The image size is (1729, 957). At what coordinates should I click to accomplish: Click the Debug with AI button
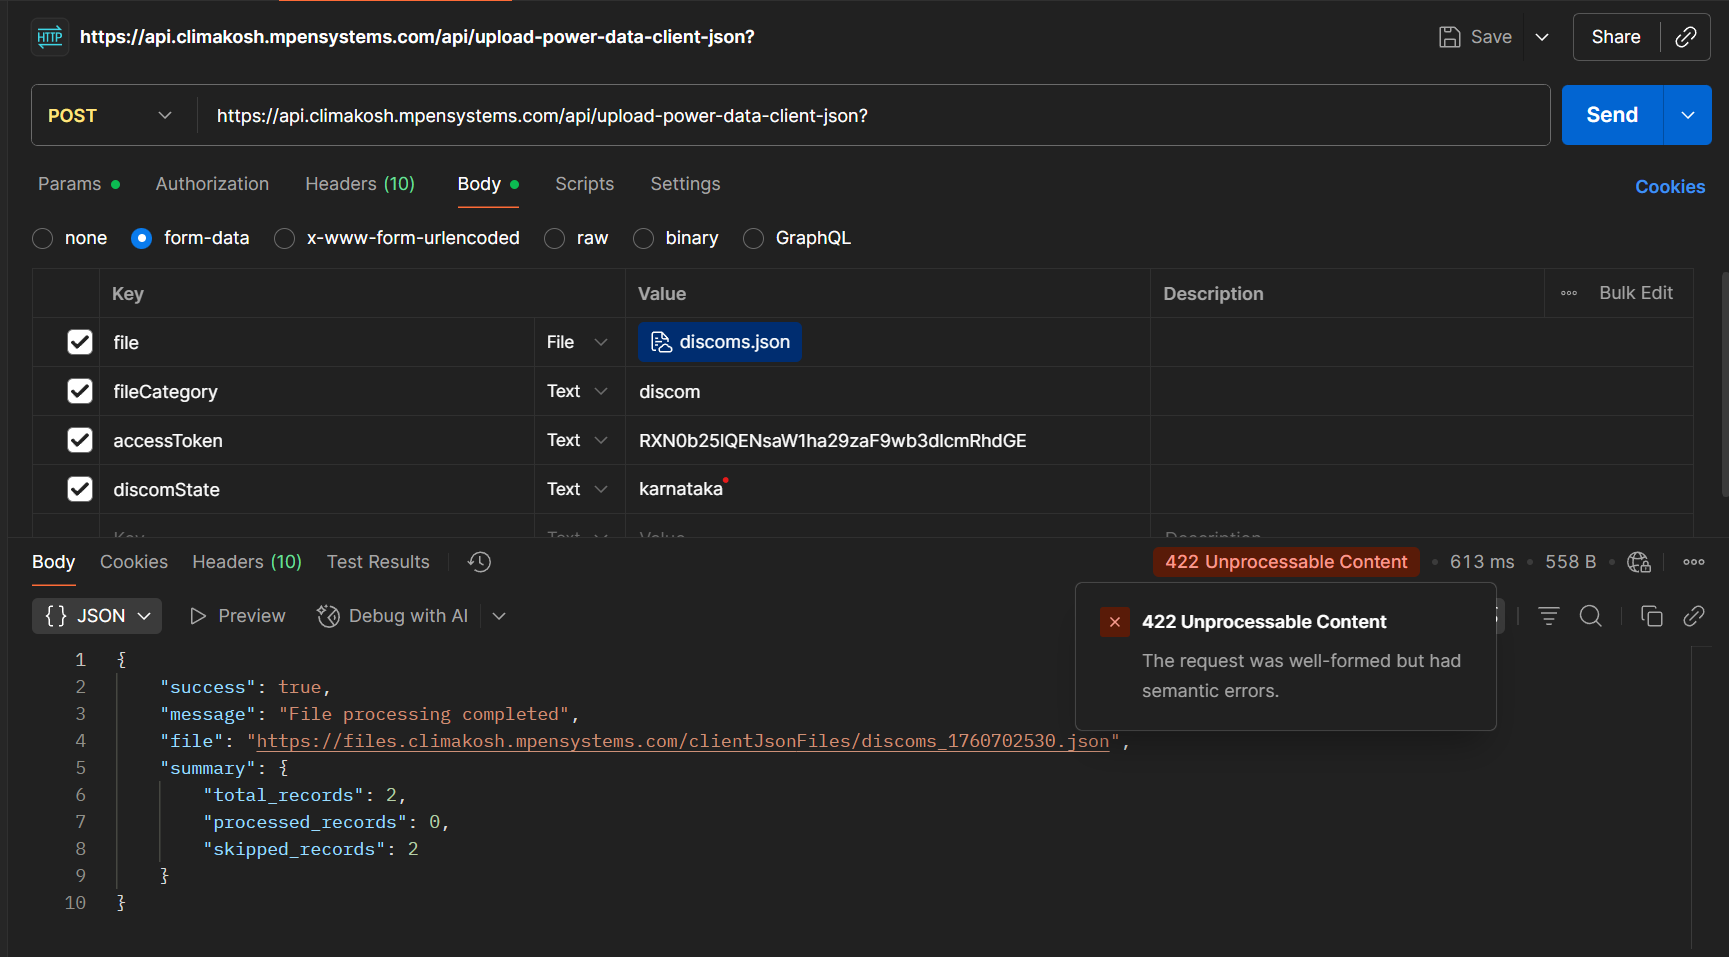pyautogui.click(x=393, y=616)
